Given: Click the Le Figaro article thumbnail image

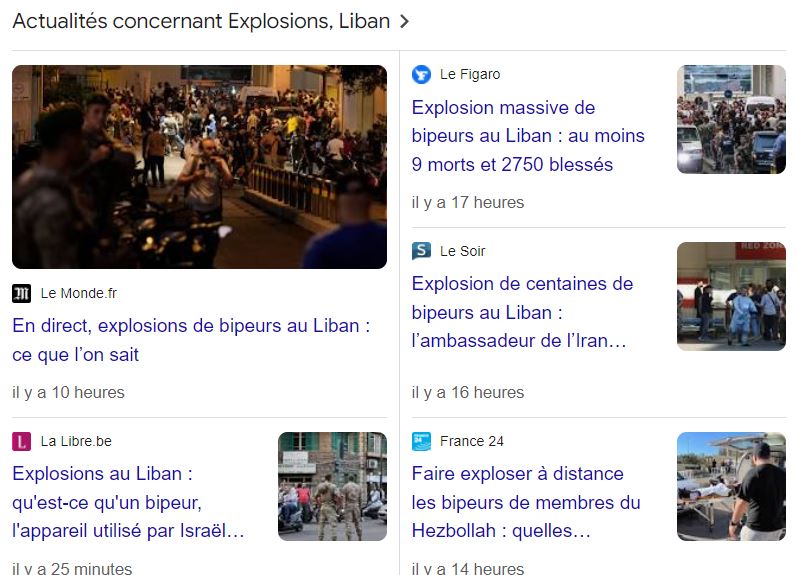Looking at the screenshot, I should 731,120.
